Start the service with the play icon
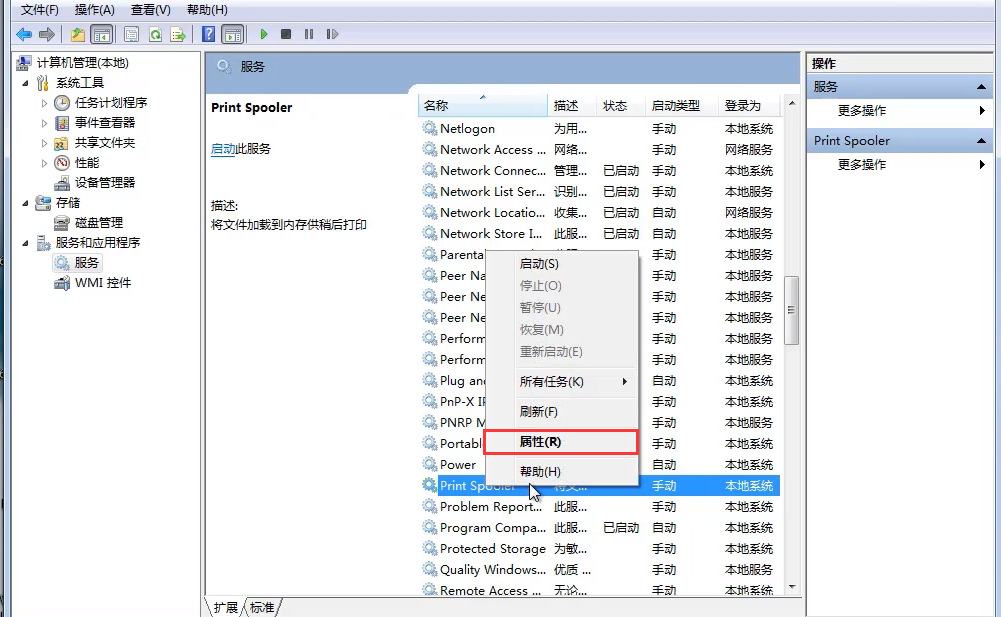Image resolution: width=1001 pixels, height=617 pixels. pos(264,34)
